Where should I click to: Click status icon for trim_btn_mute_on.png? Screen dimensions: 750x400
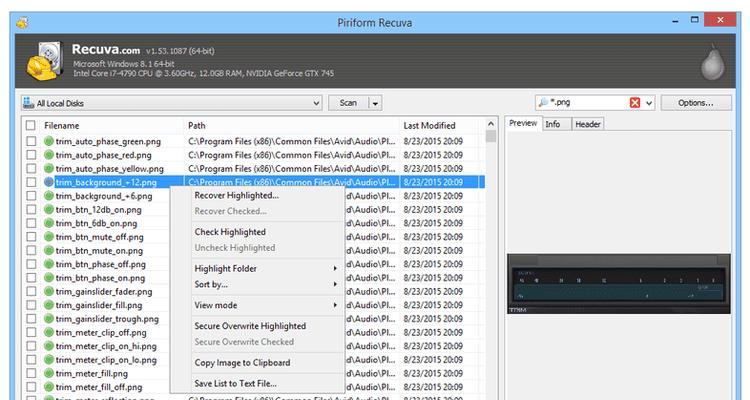point(48,250)
